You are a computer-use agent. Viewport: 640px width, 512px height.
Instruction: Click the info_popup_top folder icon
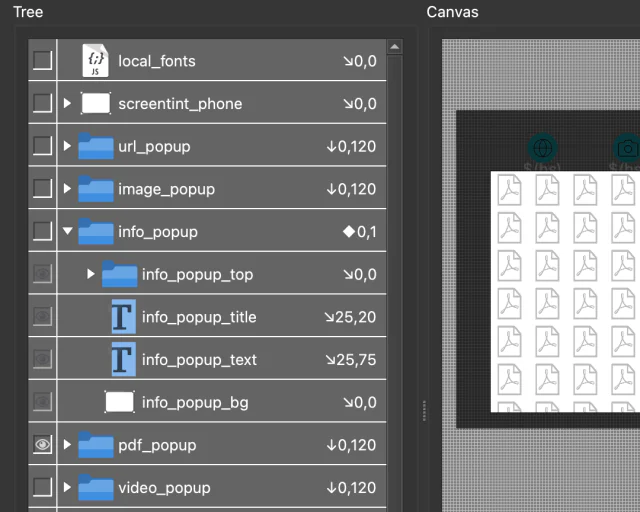(x=119, y=274)
